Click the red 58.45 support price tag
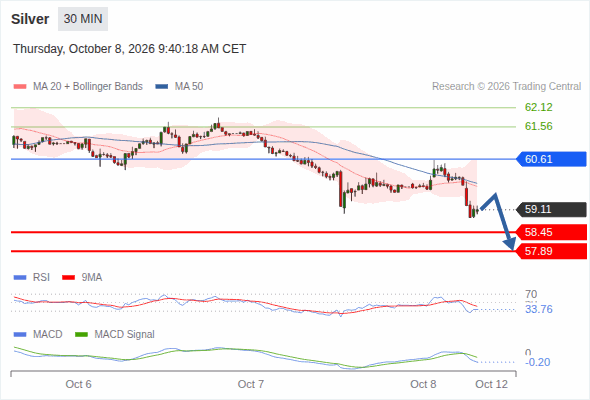 click(551, 232)
